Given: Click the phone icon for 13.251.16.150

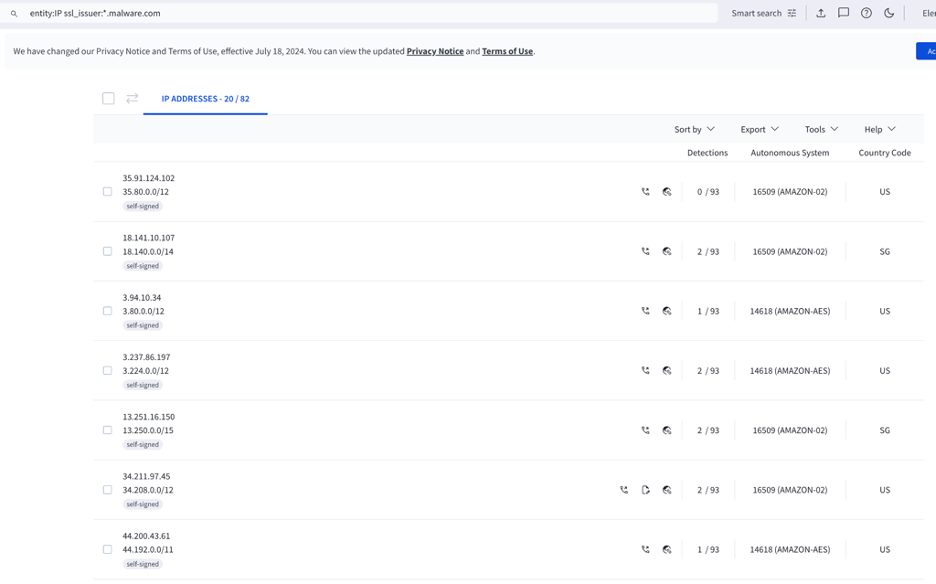Looking at the screenshot, I should click(x=645, y=430).
